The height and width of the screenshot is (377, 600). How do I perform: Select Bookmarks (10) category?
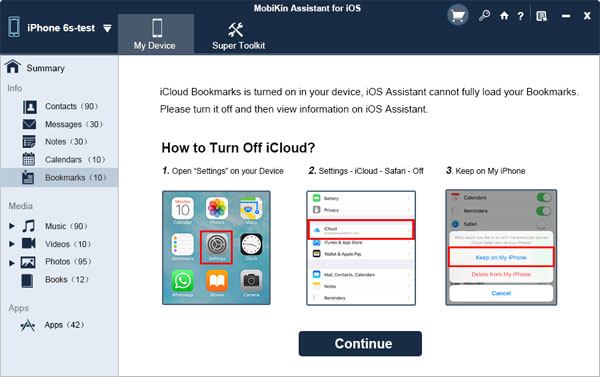pos(76,178)
